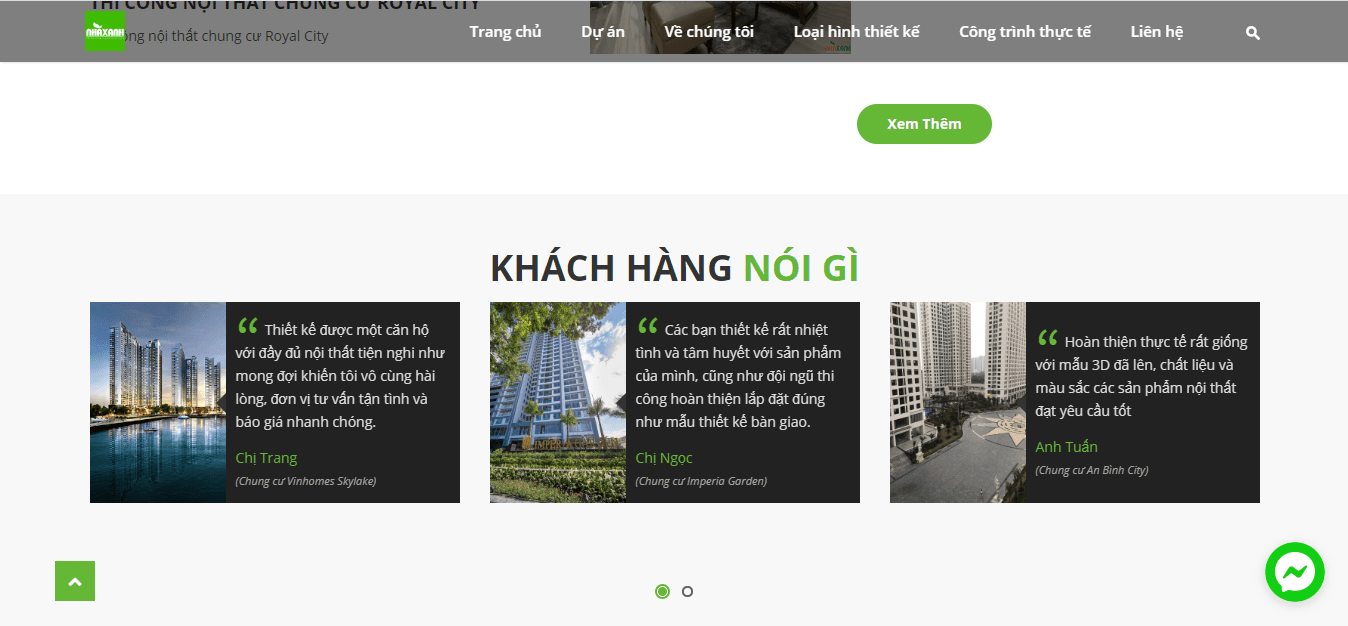Click the Imperia Garden testimonial photo
Viewport: 1348px width, 626px height.
tap(558, 402)
